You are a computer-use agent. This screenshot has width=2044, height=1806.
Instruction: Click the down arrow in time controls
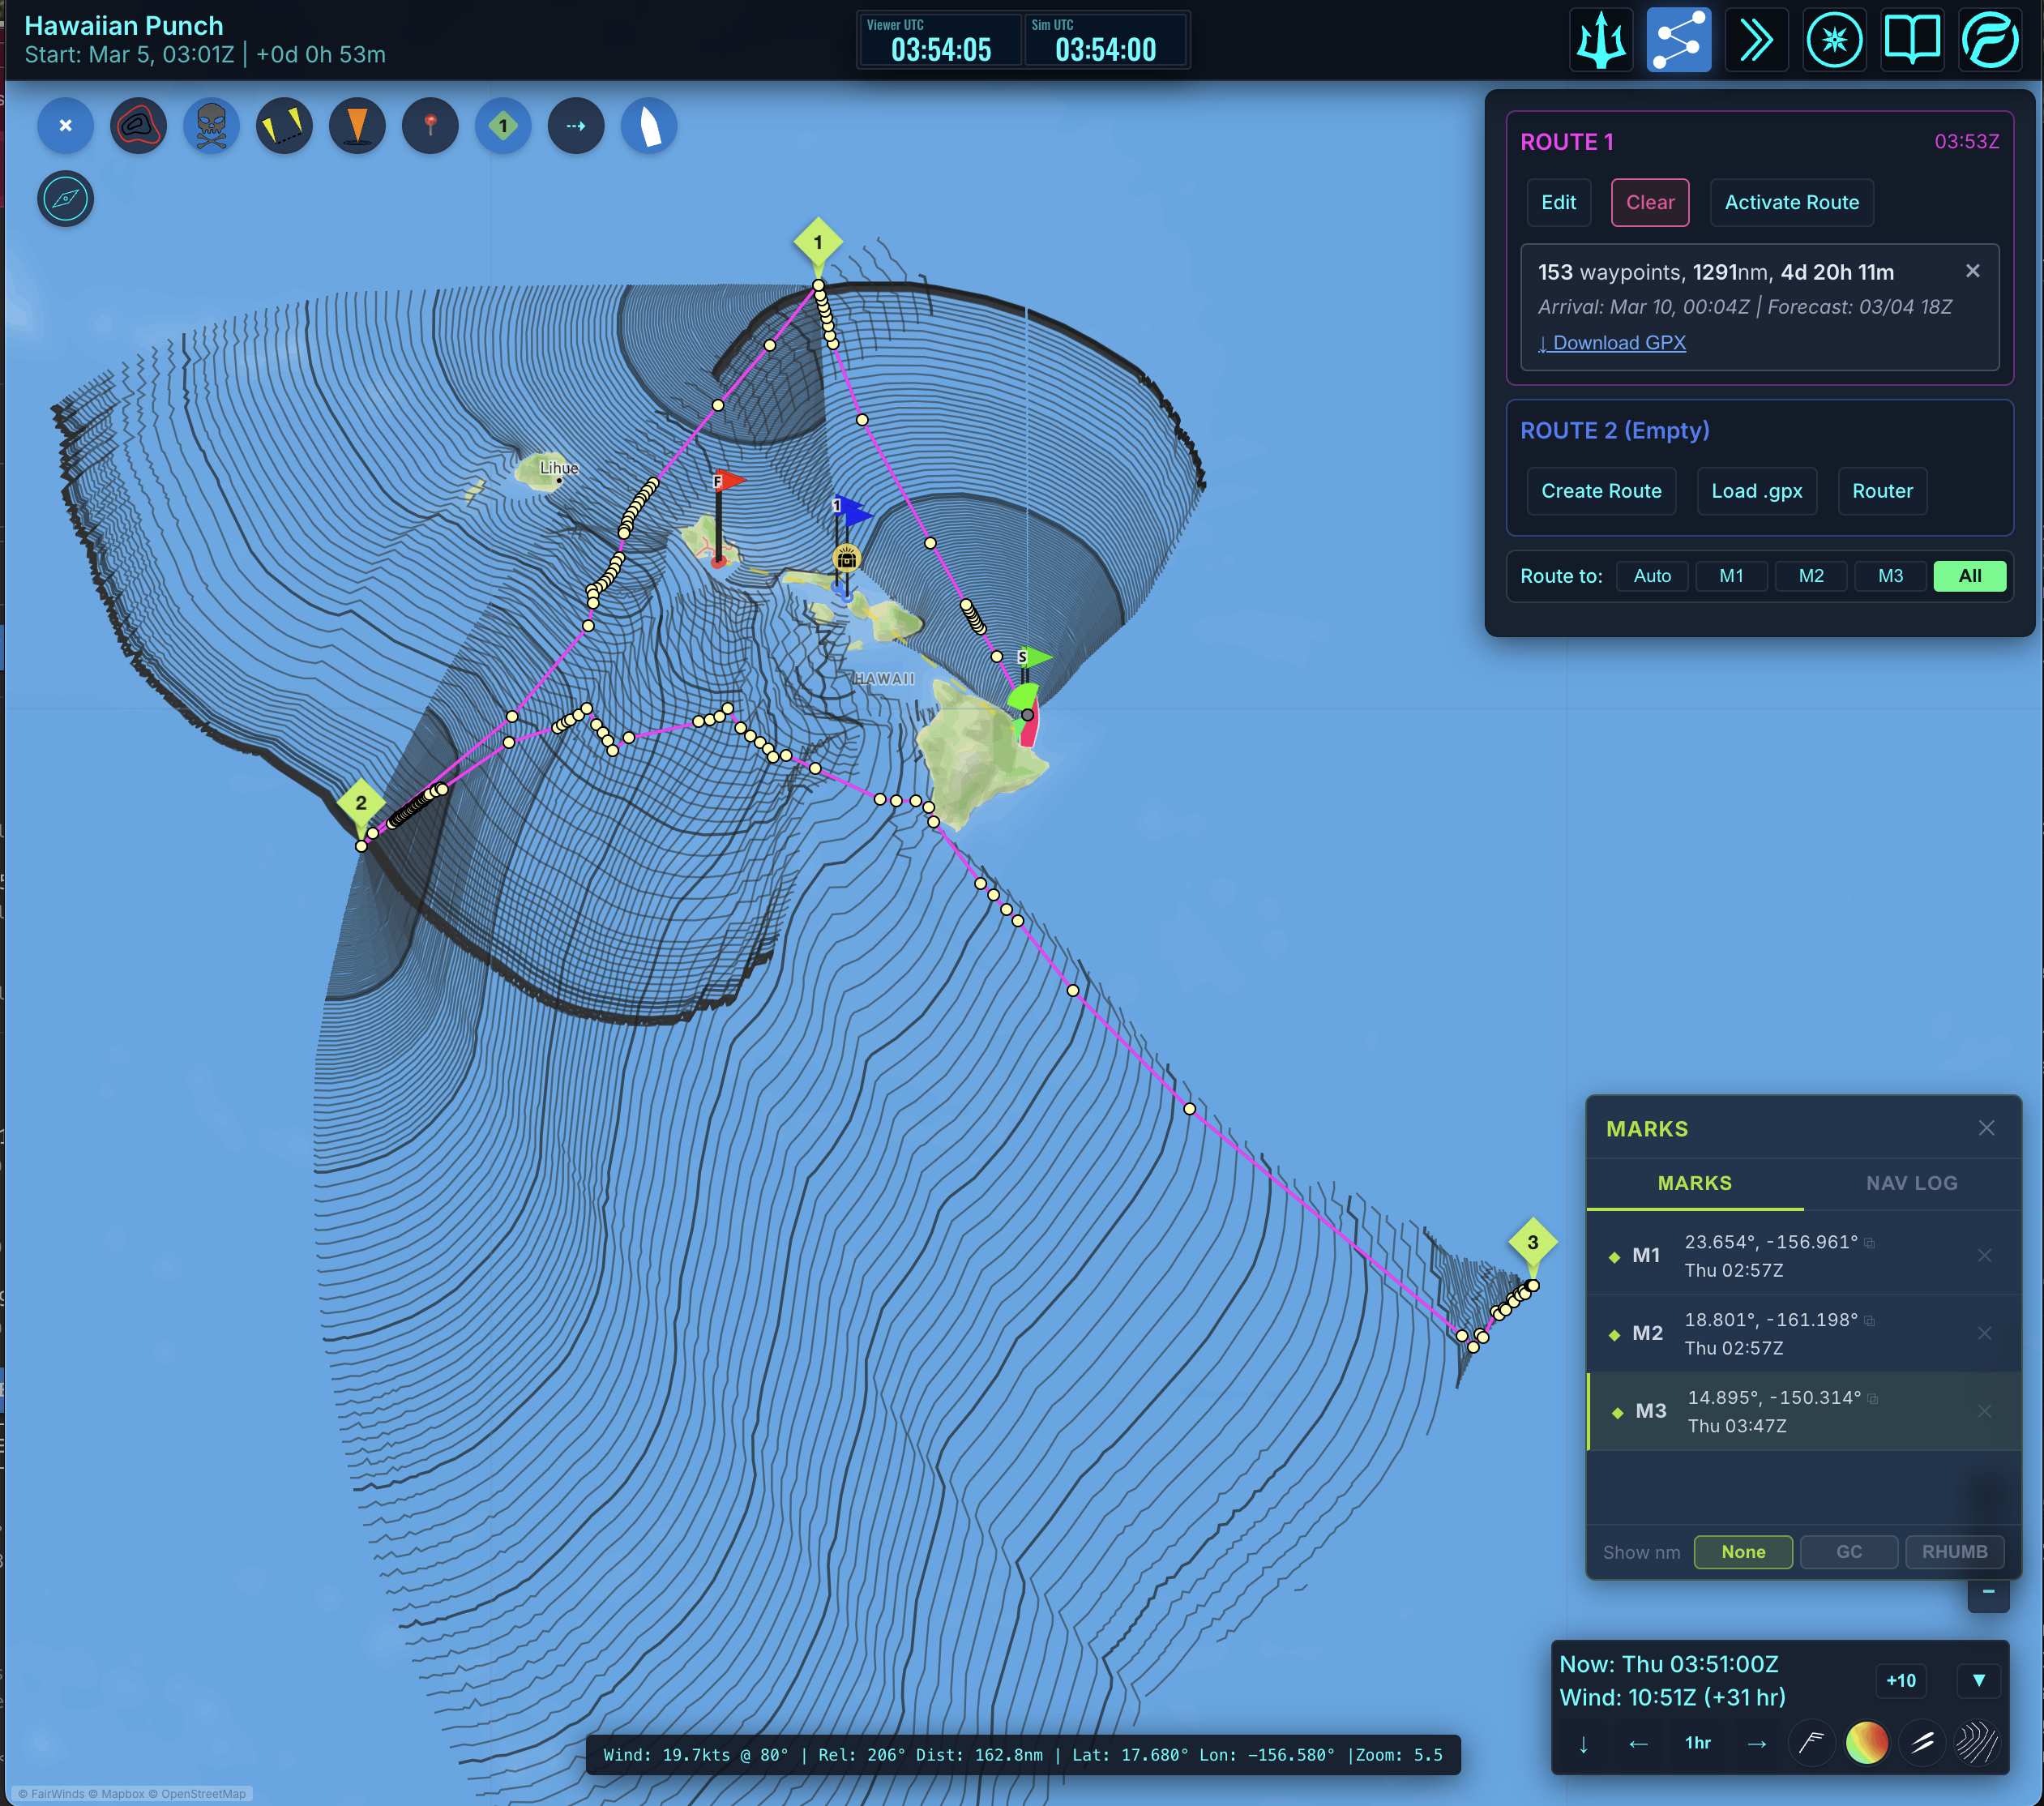(x=1583, y=1744)
